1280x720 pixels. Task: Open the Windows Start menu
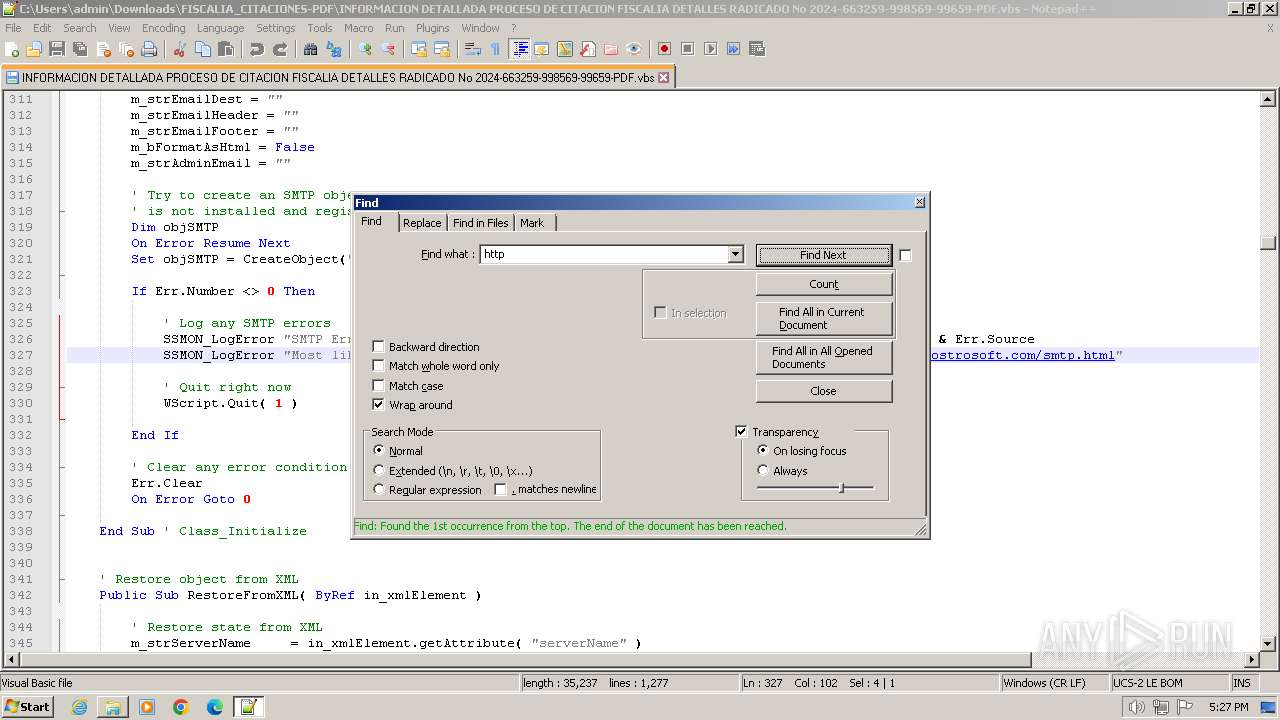pos(27,707)
